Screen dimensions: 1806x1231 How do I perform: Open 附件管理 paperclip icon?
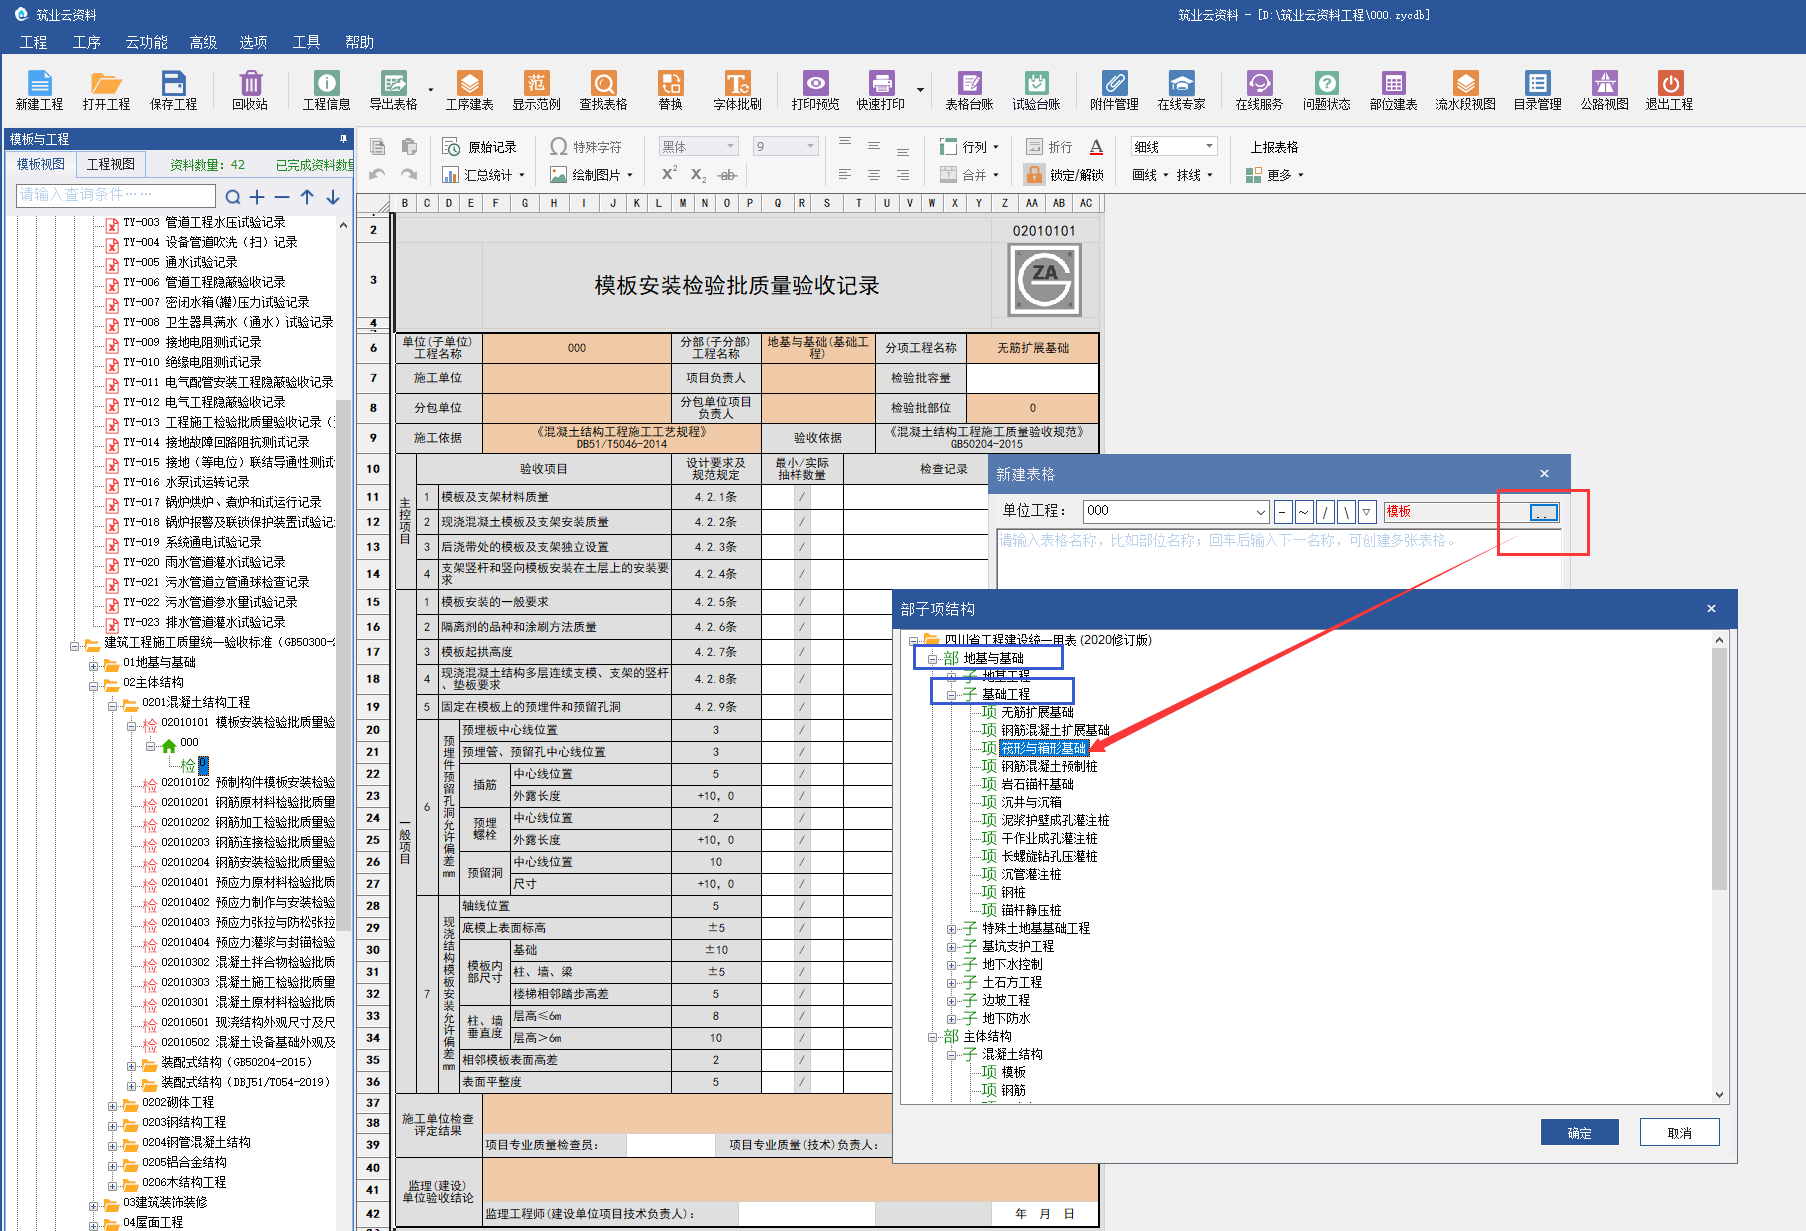pos(1114,90)
